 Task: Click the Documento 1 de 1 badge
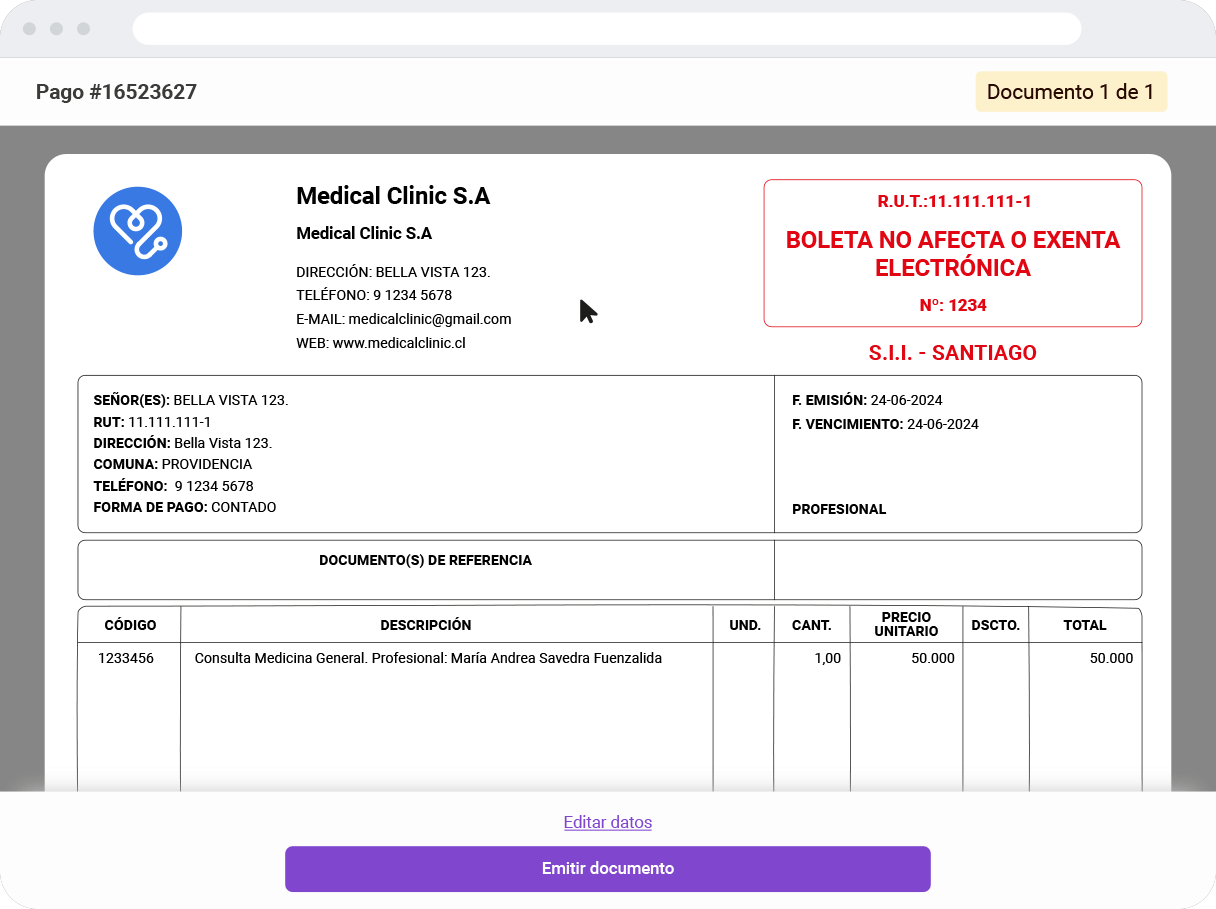(1070, 92)
